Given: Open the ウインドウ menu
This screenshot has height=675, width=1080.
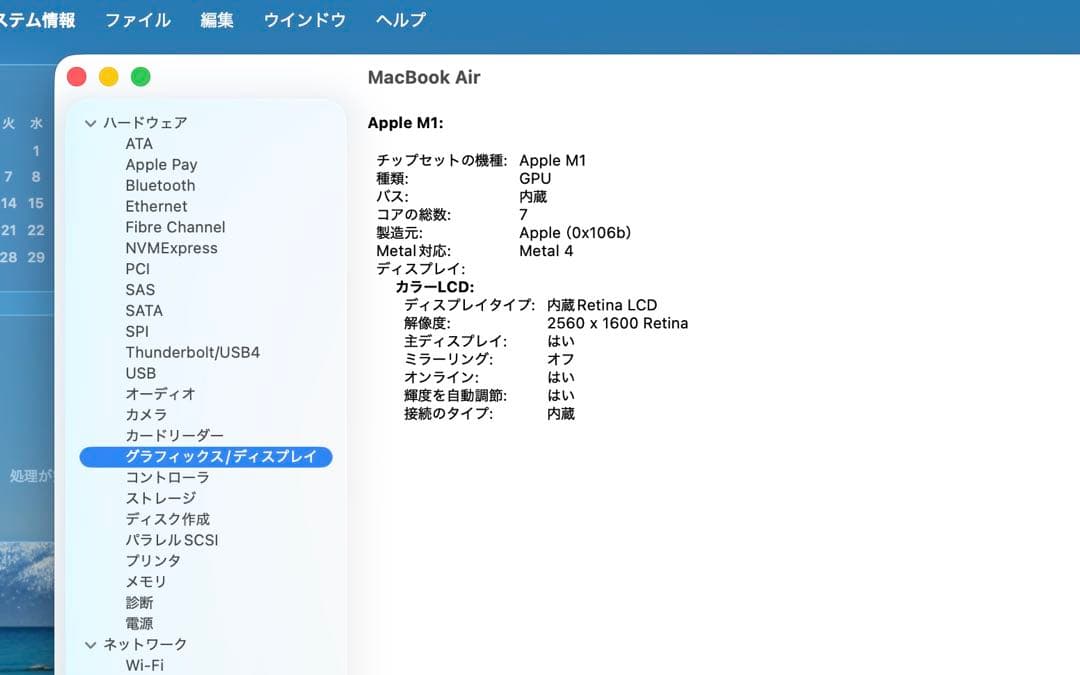Looking at the screenshot, I should (x=303, y=19).
